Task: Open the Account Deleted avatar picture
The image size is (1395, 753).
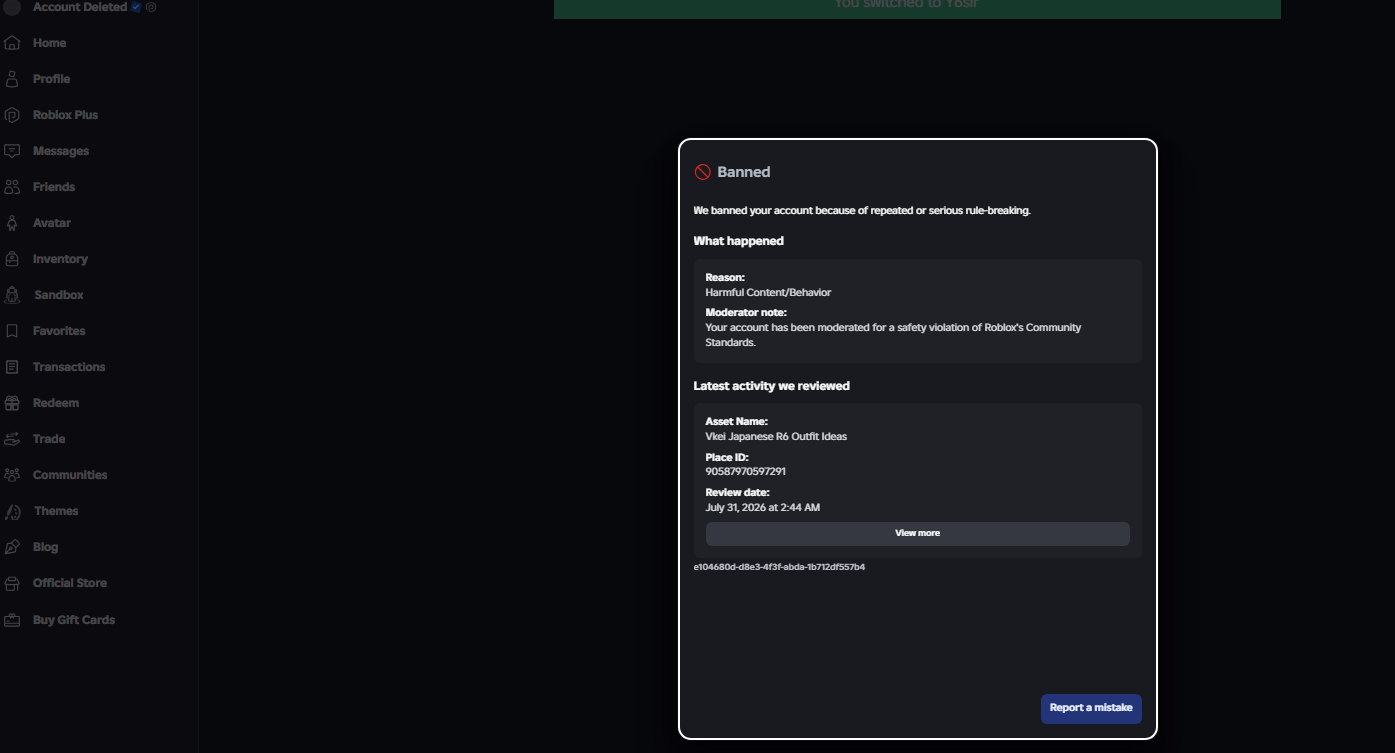Action: tap(12, 7)
